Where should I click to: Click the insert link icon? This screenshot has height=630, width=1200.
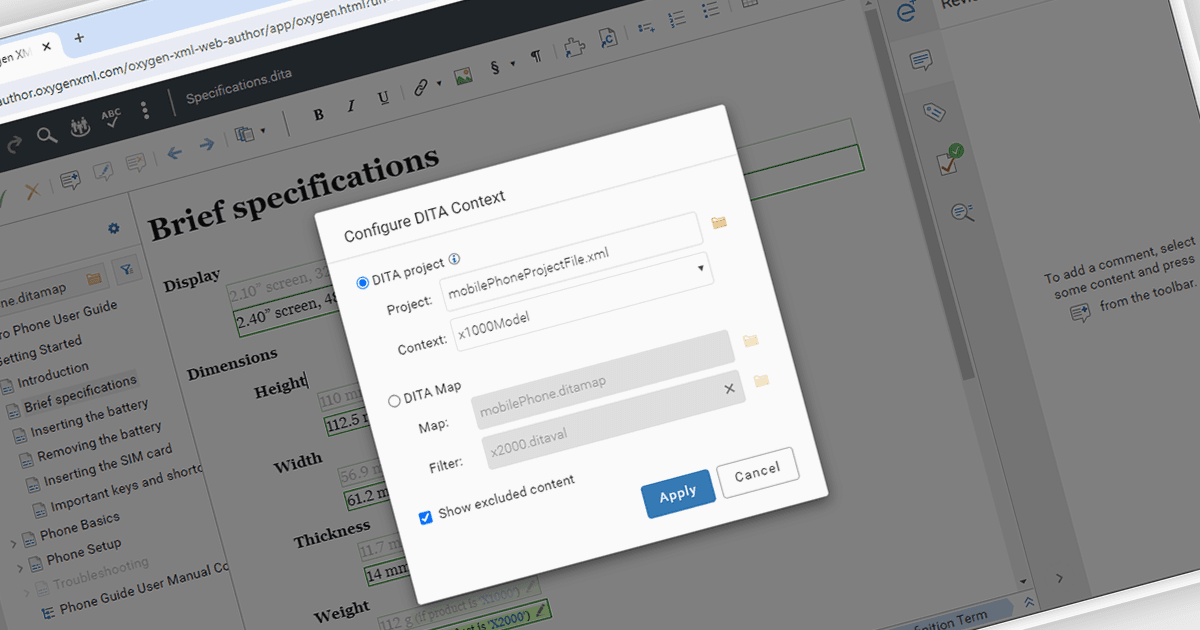click(421, 87)
